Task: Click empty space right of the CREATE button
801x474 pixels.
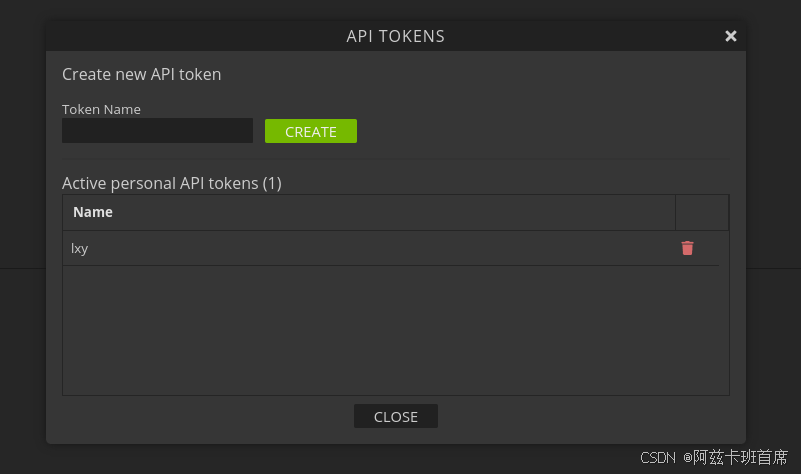Action: (540, 131)
